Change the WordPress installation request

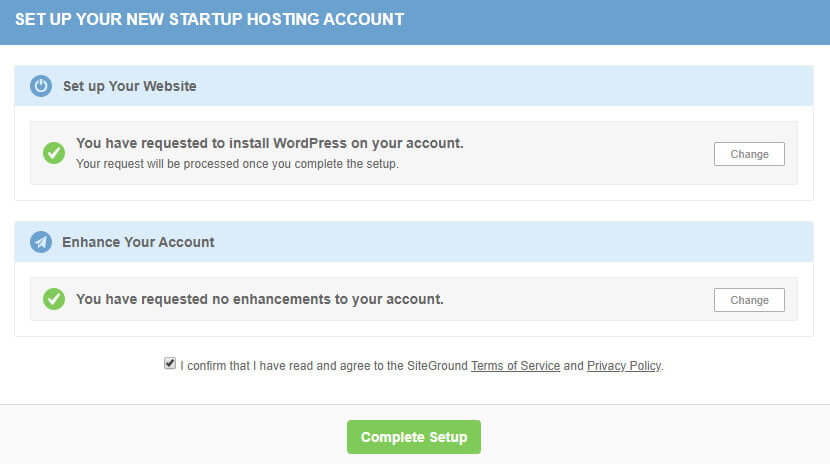click(749, 154)
